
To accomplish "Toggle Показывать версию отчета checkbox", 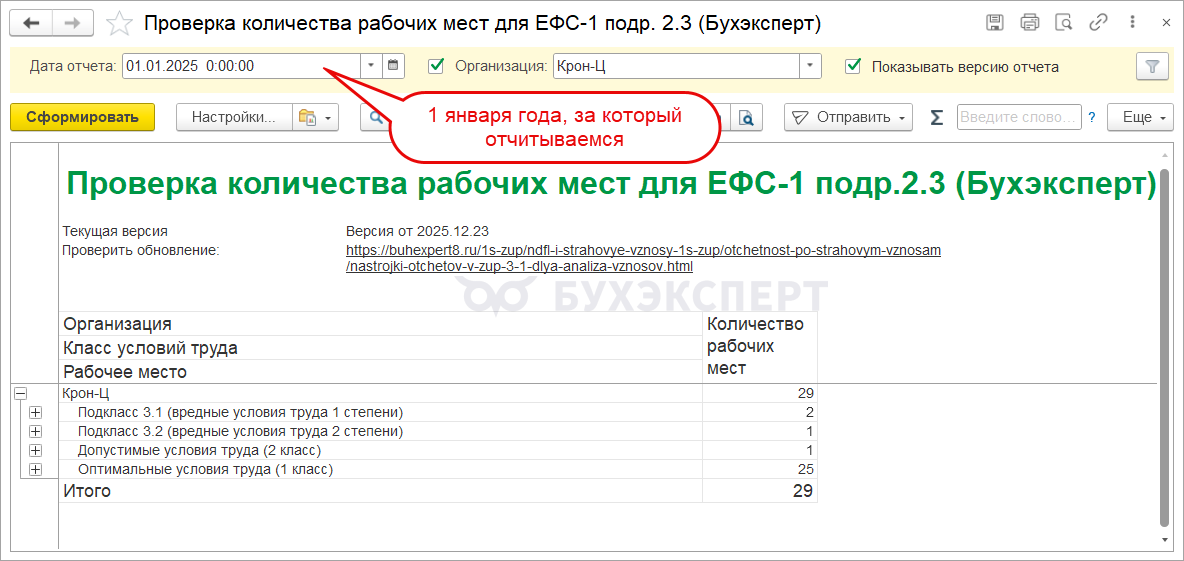I will [853, 66].
